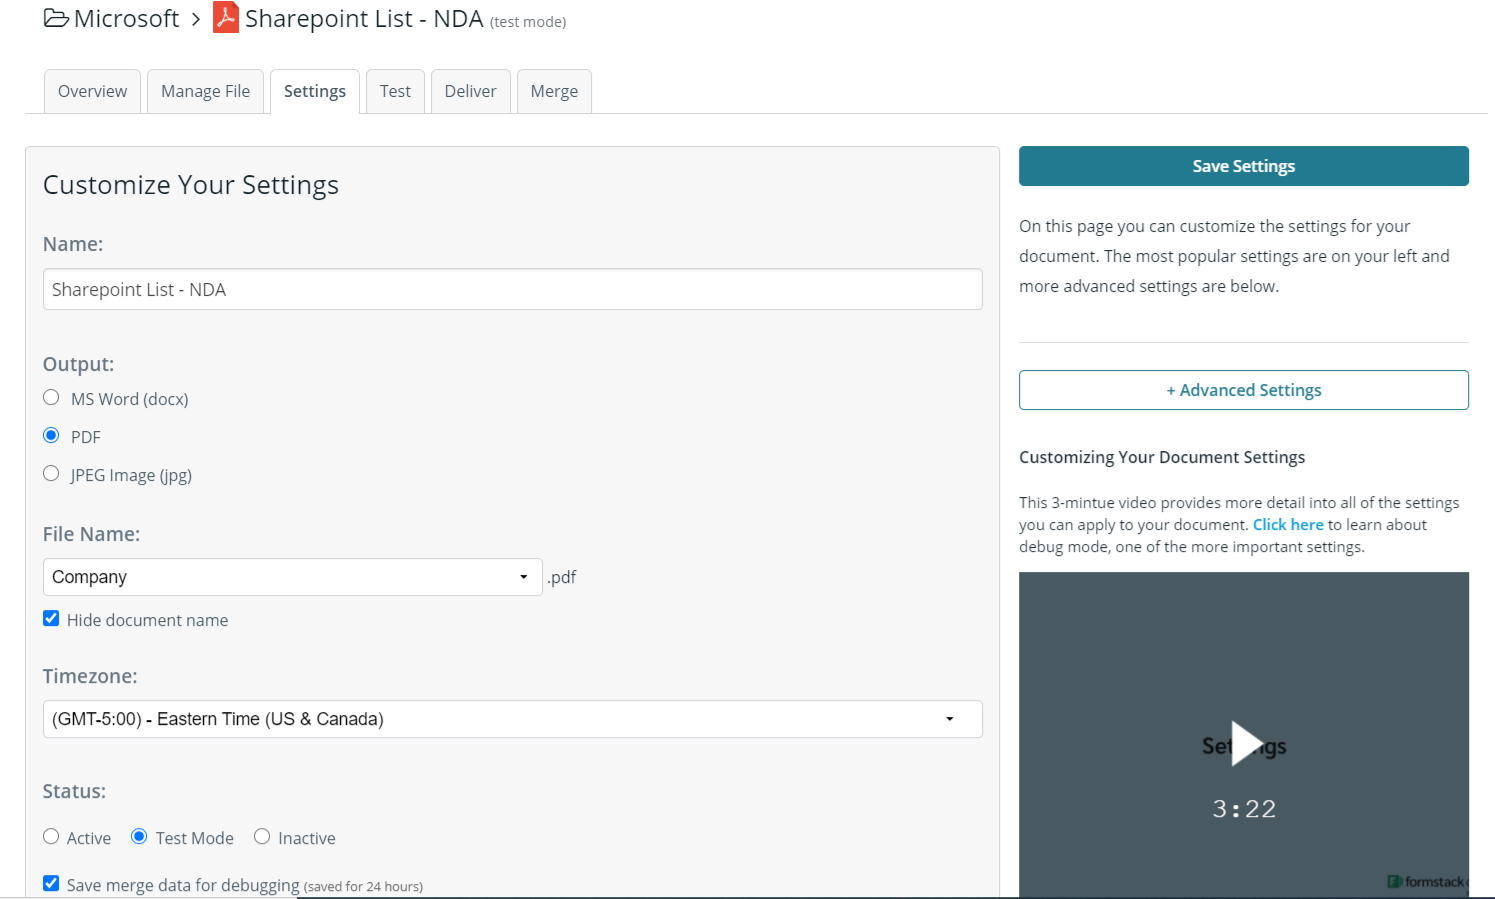Uncheck Hide document name checkbox
The image size is (1495, 899).
coord(51,619)
